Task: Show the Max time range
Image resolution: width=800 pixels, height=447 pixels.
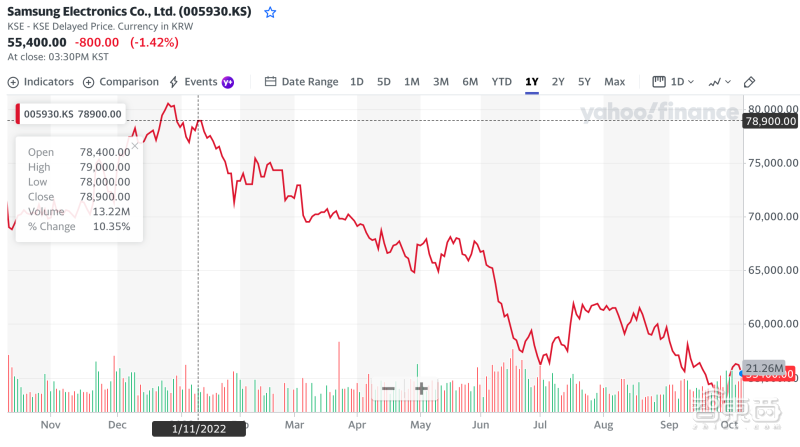Action: (614, 82)
